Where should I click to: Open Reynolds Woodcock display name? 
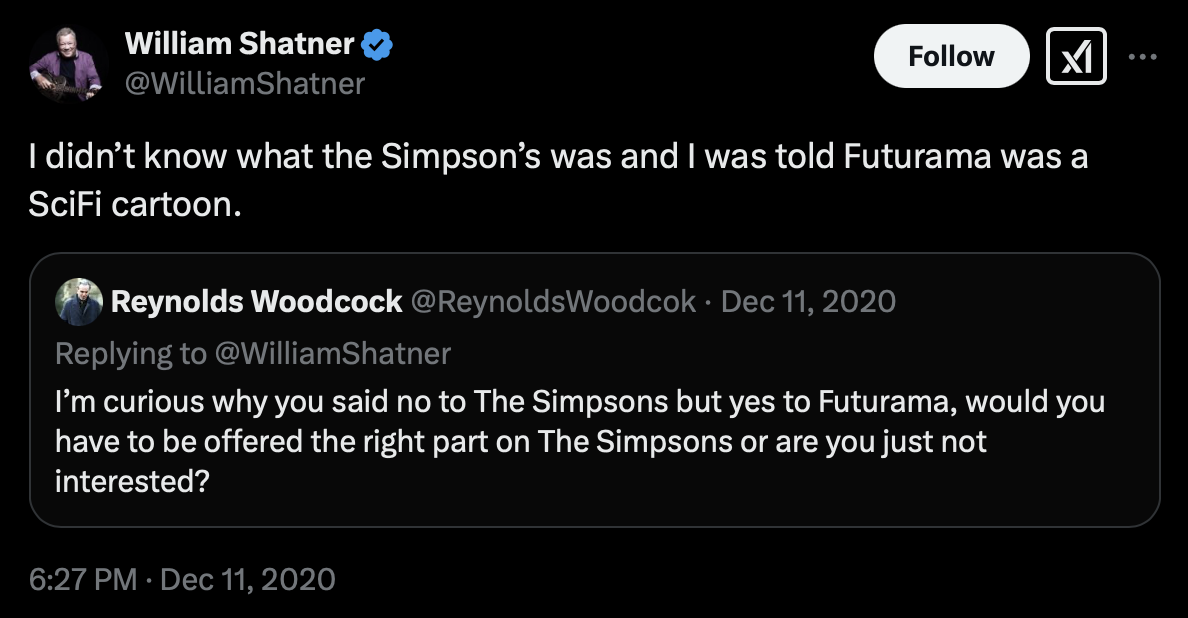(x=257, y=301)
